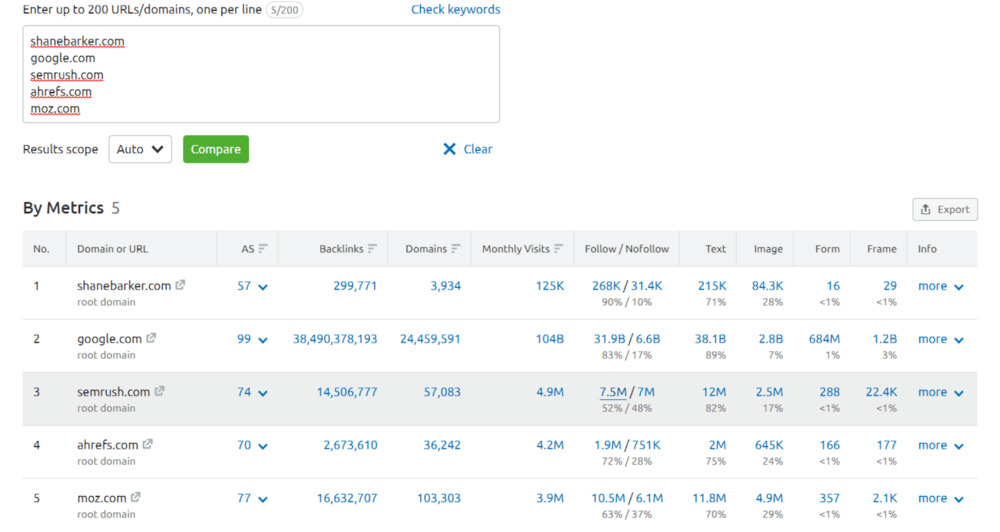Open moz.com domain link in table

pyautogui.click(x=101, y=498)
